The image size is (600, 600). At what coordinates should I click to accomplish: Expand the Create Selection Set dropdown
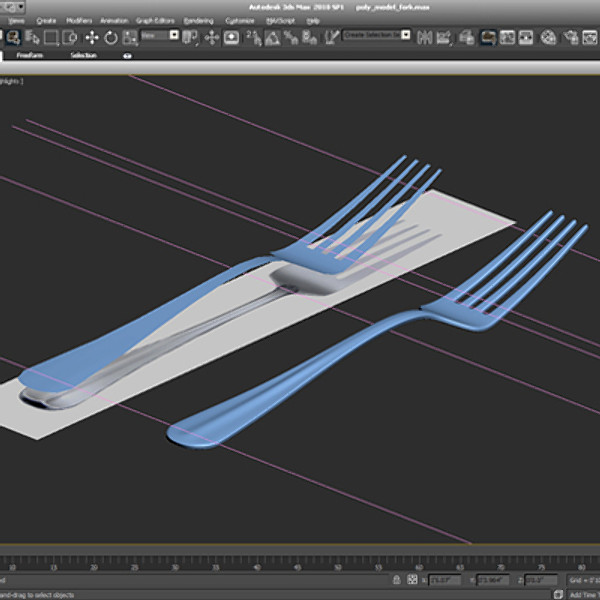pos(377,35)
